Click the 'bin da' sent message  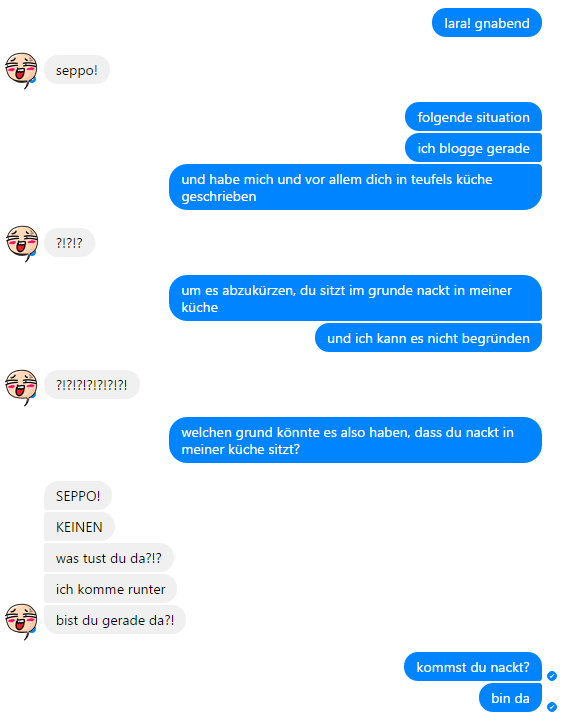click(510, 698)
